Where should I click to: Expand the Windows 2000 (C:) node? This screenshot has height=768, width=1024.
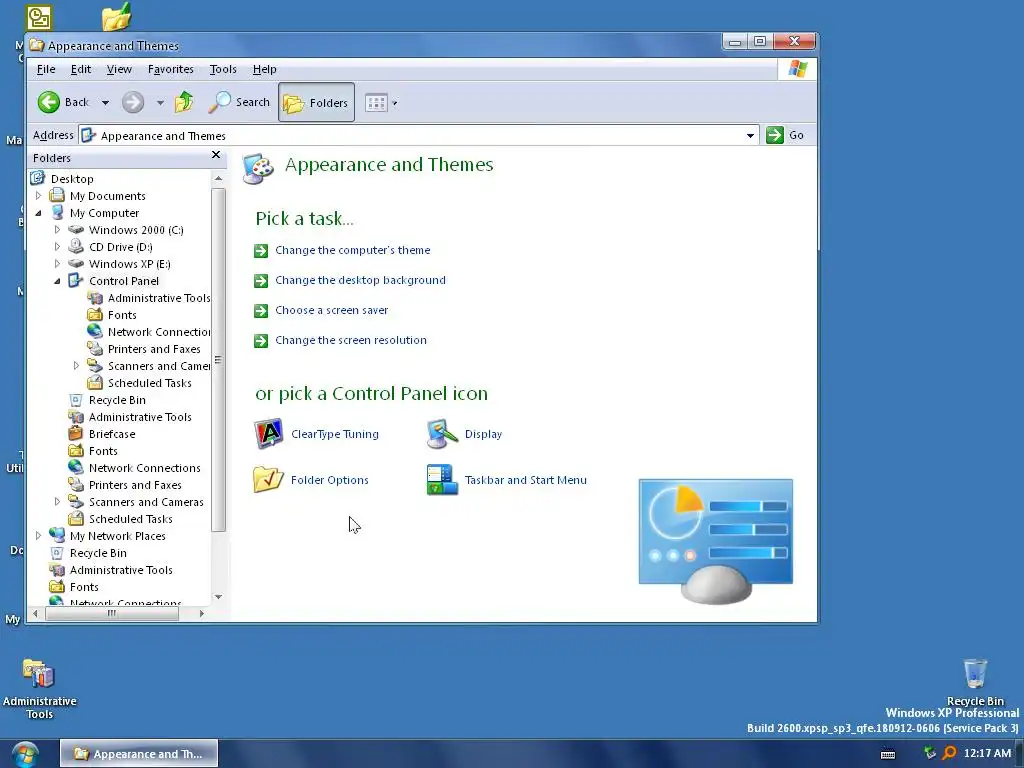click(57, 230)
